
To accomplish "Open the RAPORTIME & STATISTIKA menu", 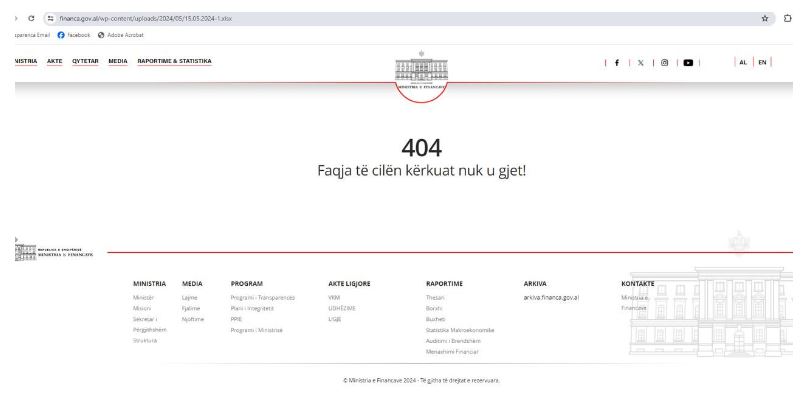I will (x=175, y=61).
